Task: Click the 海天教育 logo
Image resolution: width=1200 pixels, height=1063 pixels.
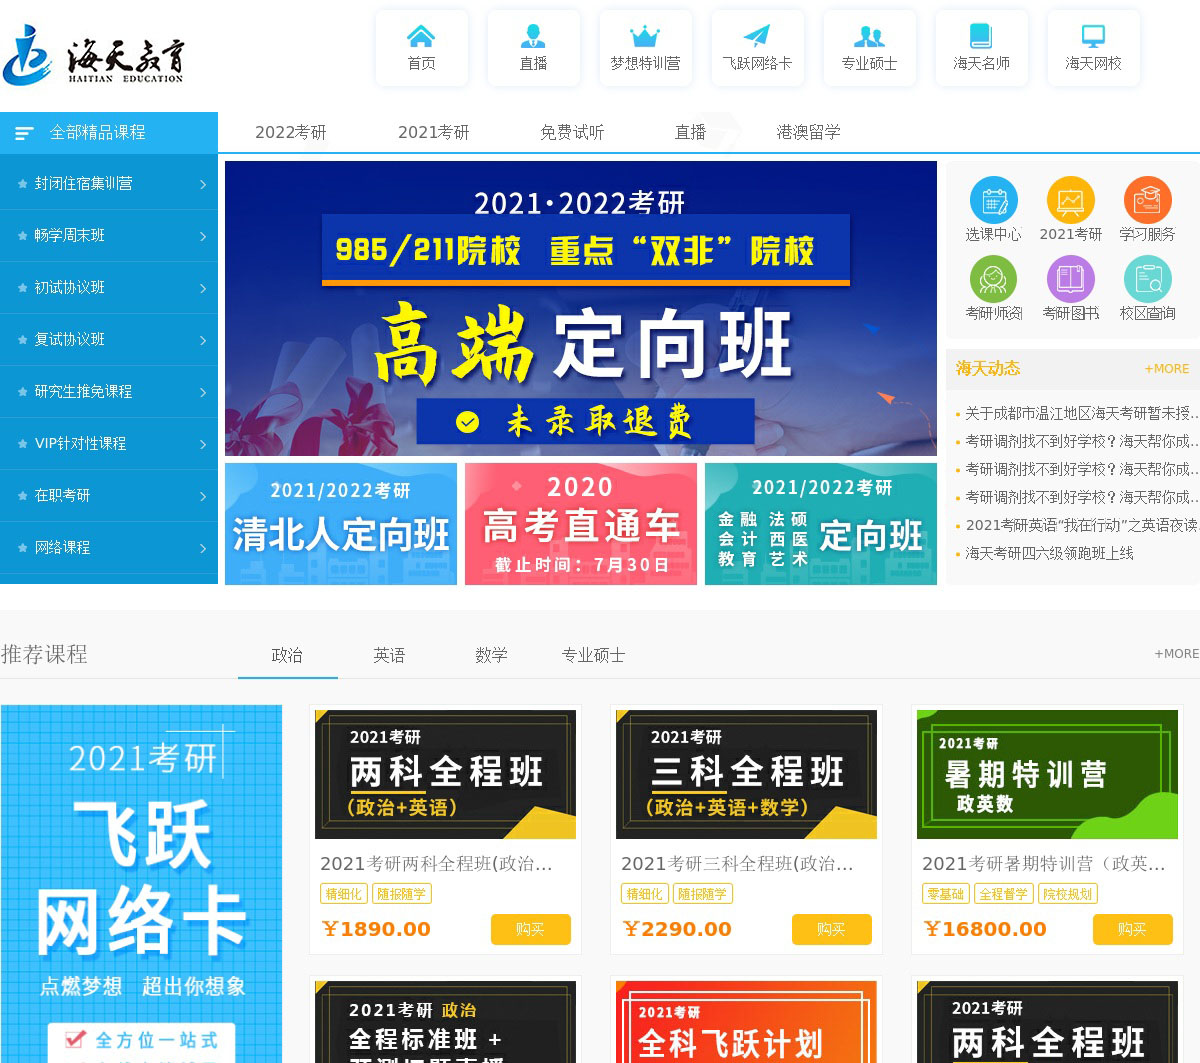Action: tap(93, 56)
